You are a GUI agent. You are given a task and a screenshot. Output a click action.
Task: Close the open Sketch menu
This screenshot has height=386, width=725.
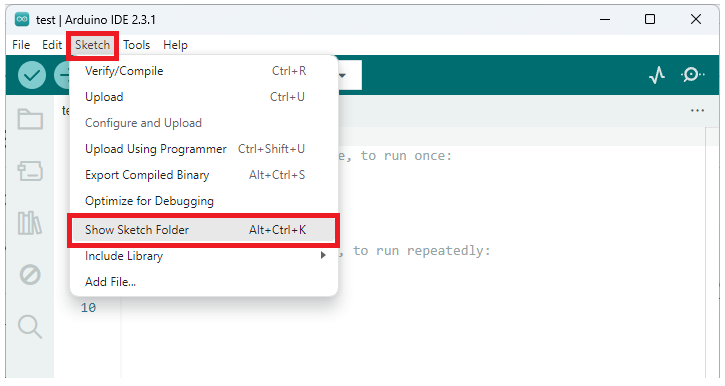tap(92, 45)
